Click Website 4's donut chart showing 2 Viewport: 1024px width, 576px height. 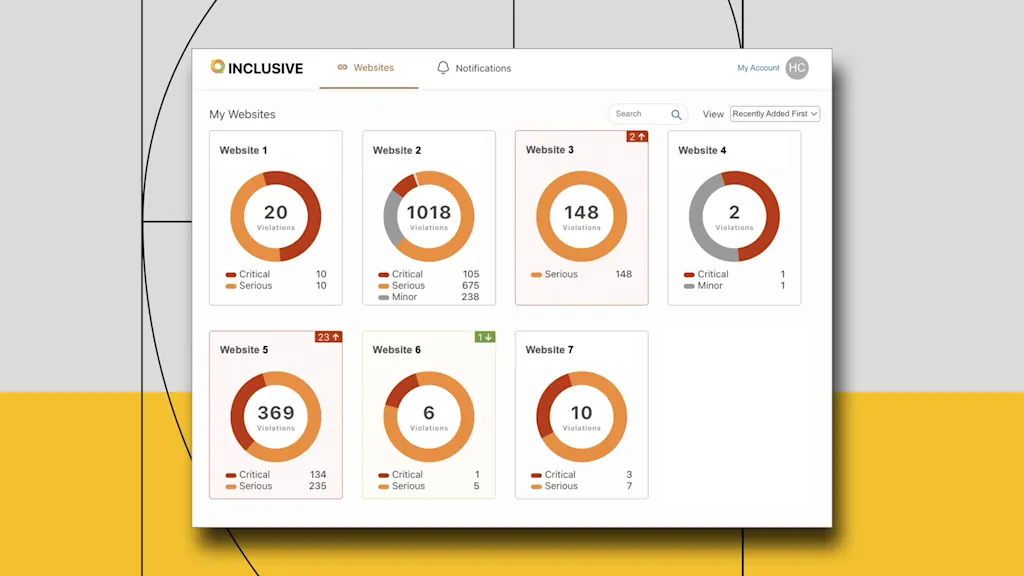pyautogui.click(x=734, y=216)
